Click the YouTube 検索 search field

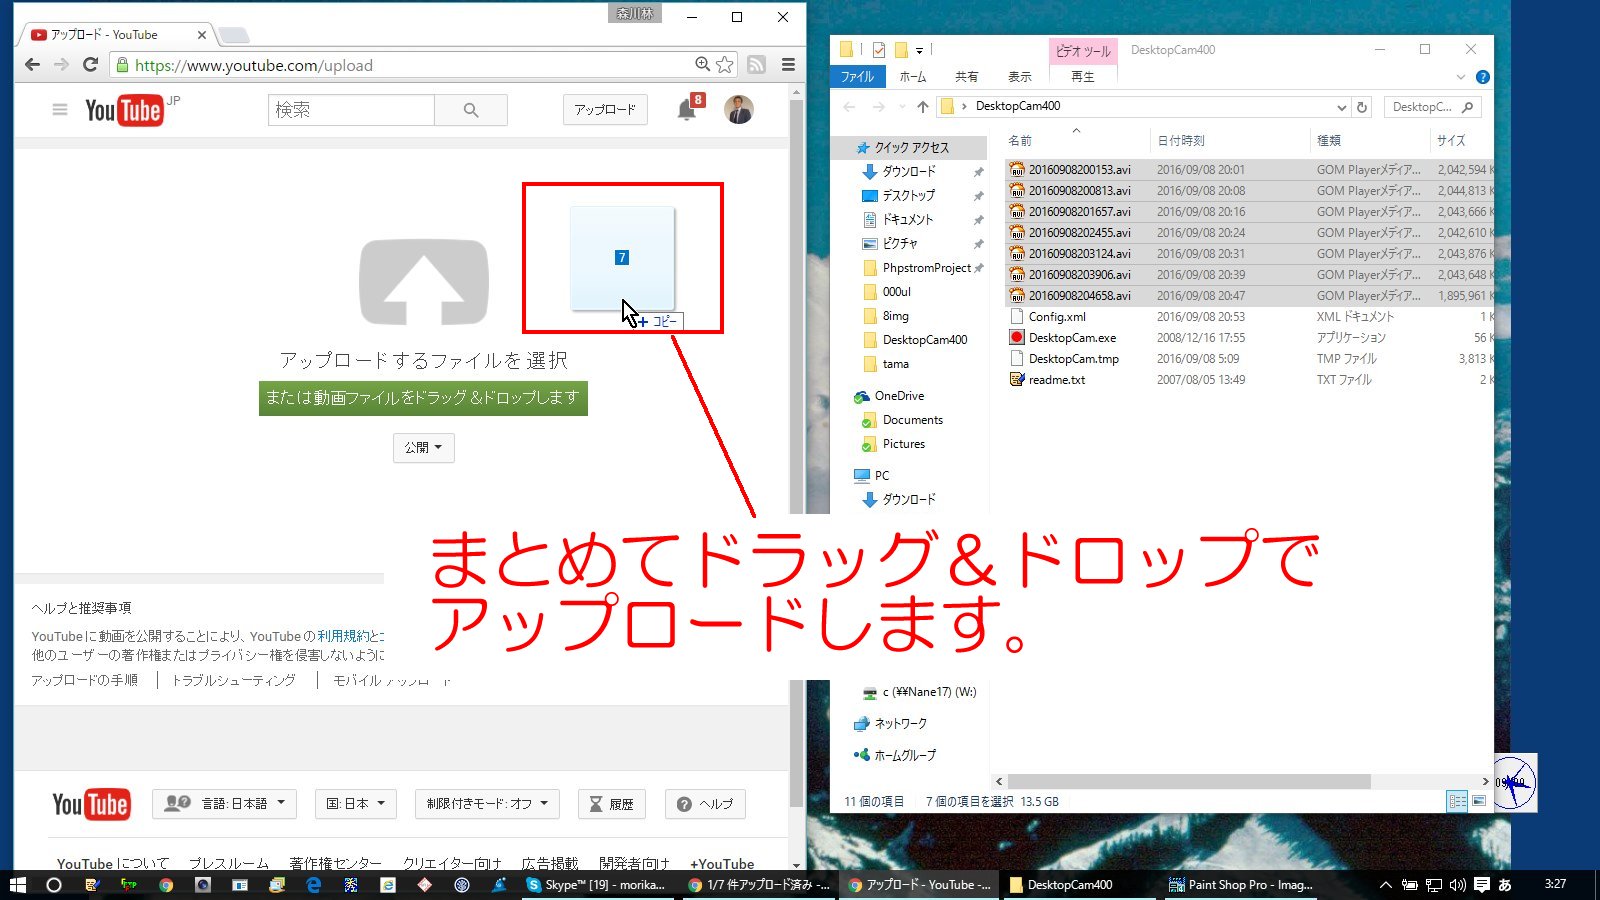click(351, 110)
